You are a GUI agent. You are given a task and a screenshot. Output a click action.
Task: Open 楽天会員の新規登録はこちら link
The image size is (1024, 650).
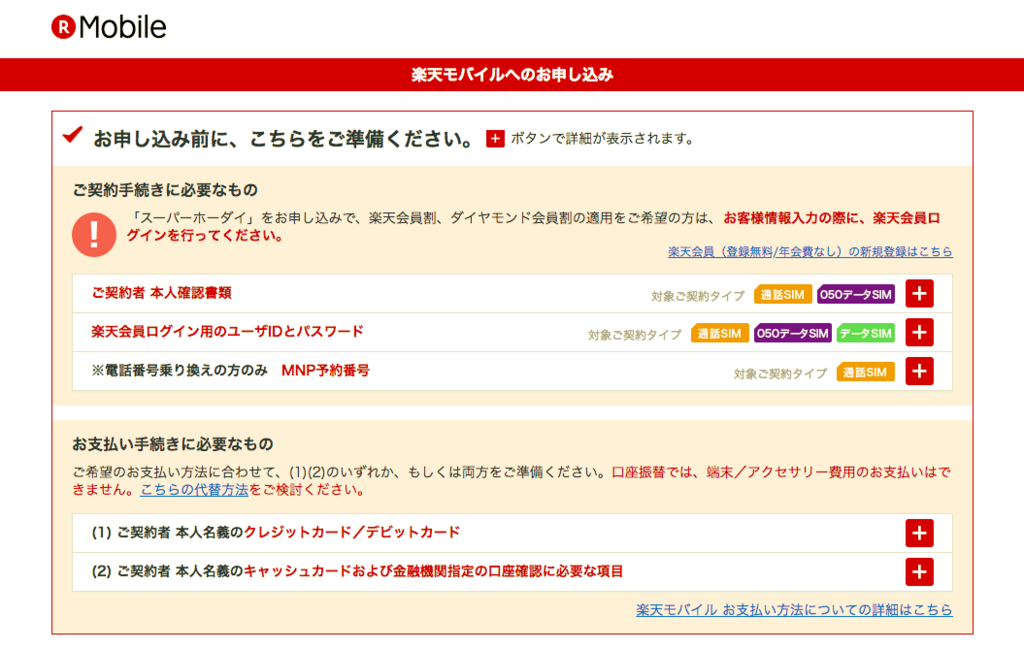pos(810,252)
